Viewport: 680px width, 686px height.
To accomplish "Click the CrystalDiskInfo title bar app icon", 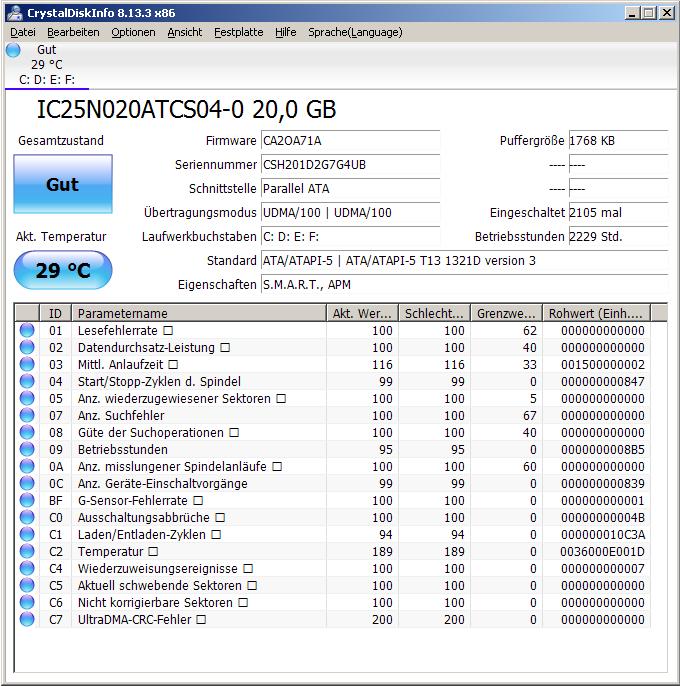I will [15, 13].
